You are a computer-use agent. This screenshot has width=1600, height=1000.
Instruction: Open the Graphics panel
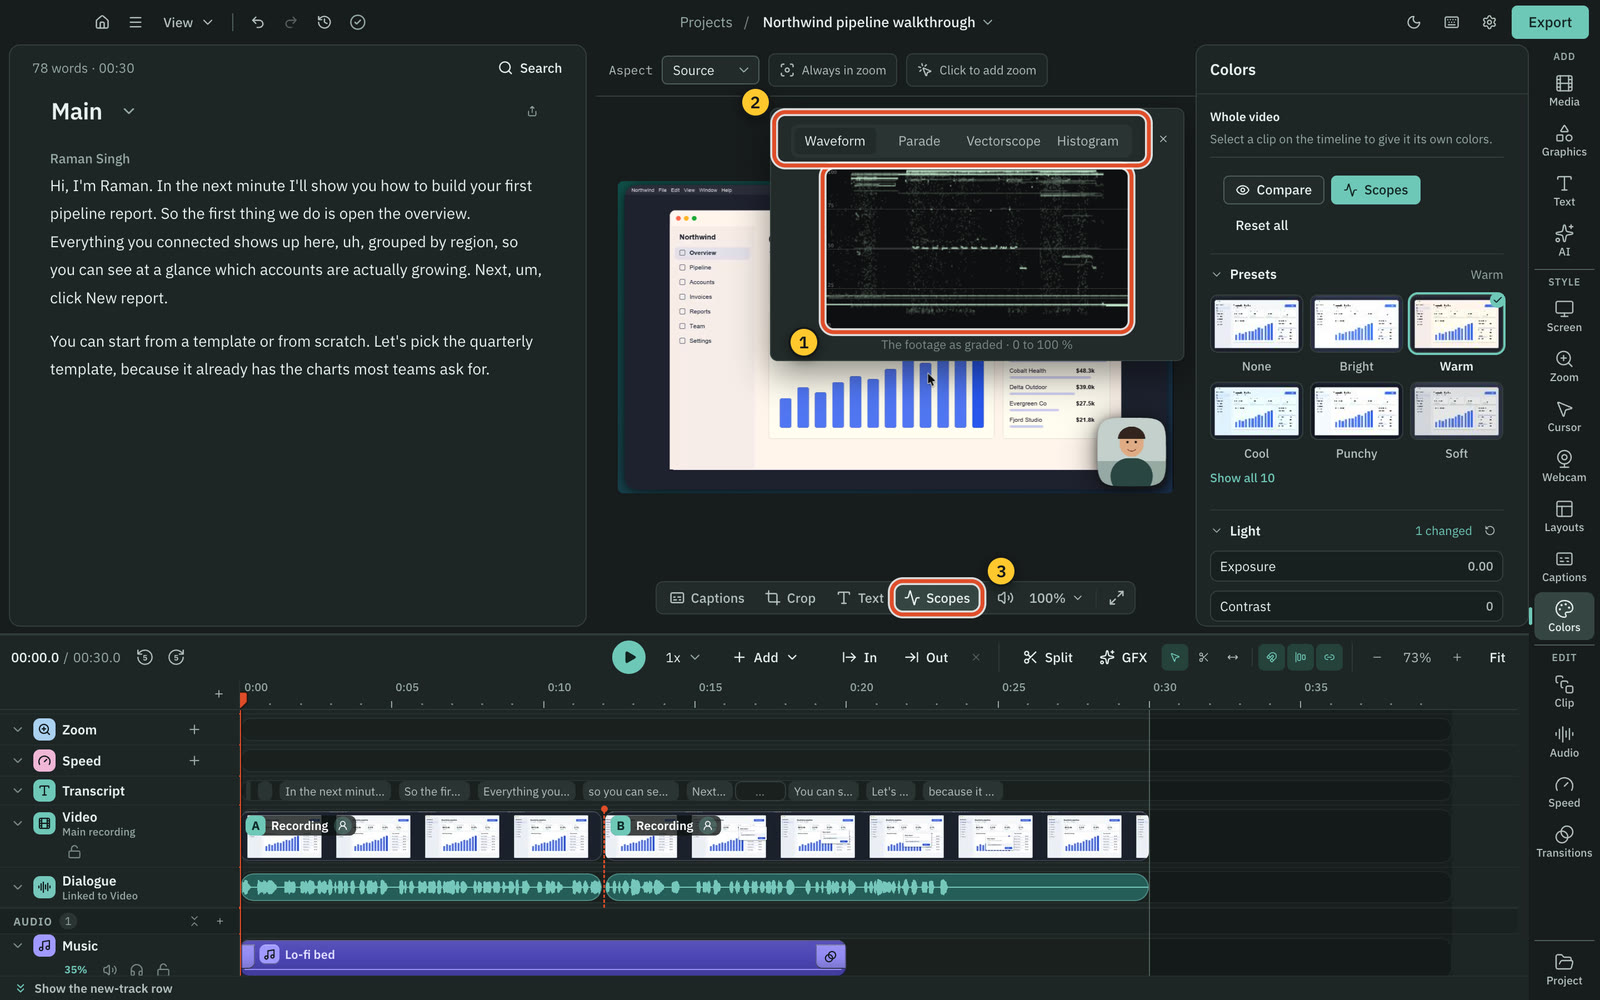pos(1564,140)
